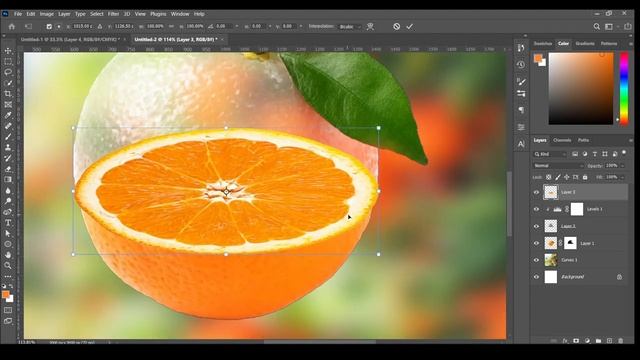Open the Paragraph panel icon
This screenshot has height=360, width=640.
tap(521, 110)
